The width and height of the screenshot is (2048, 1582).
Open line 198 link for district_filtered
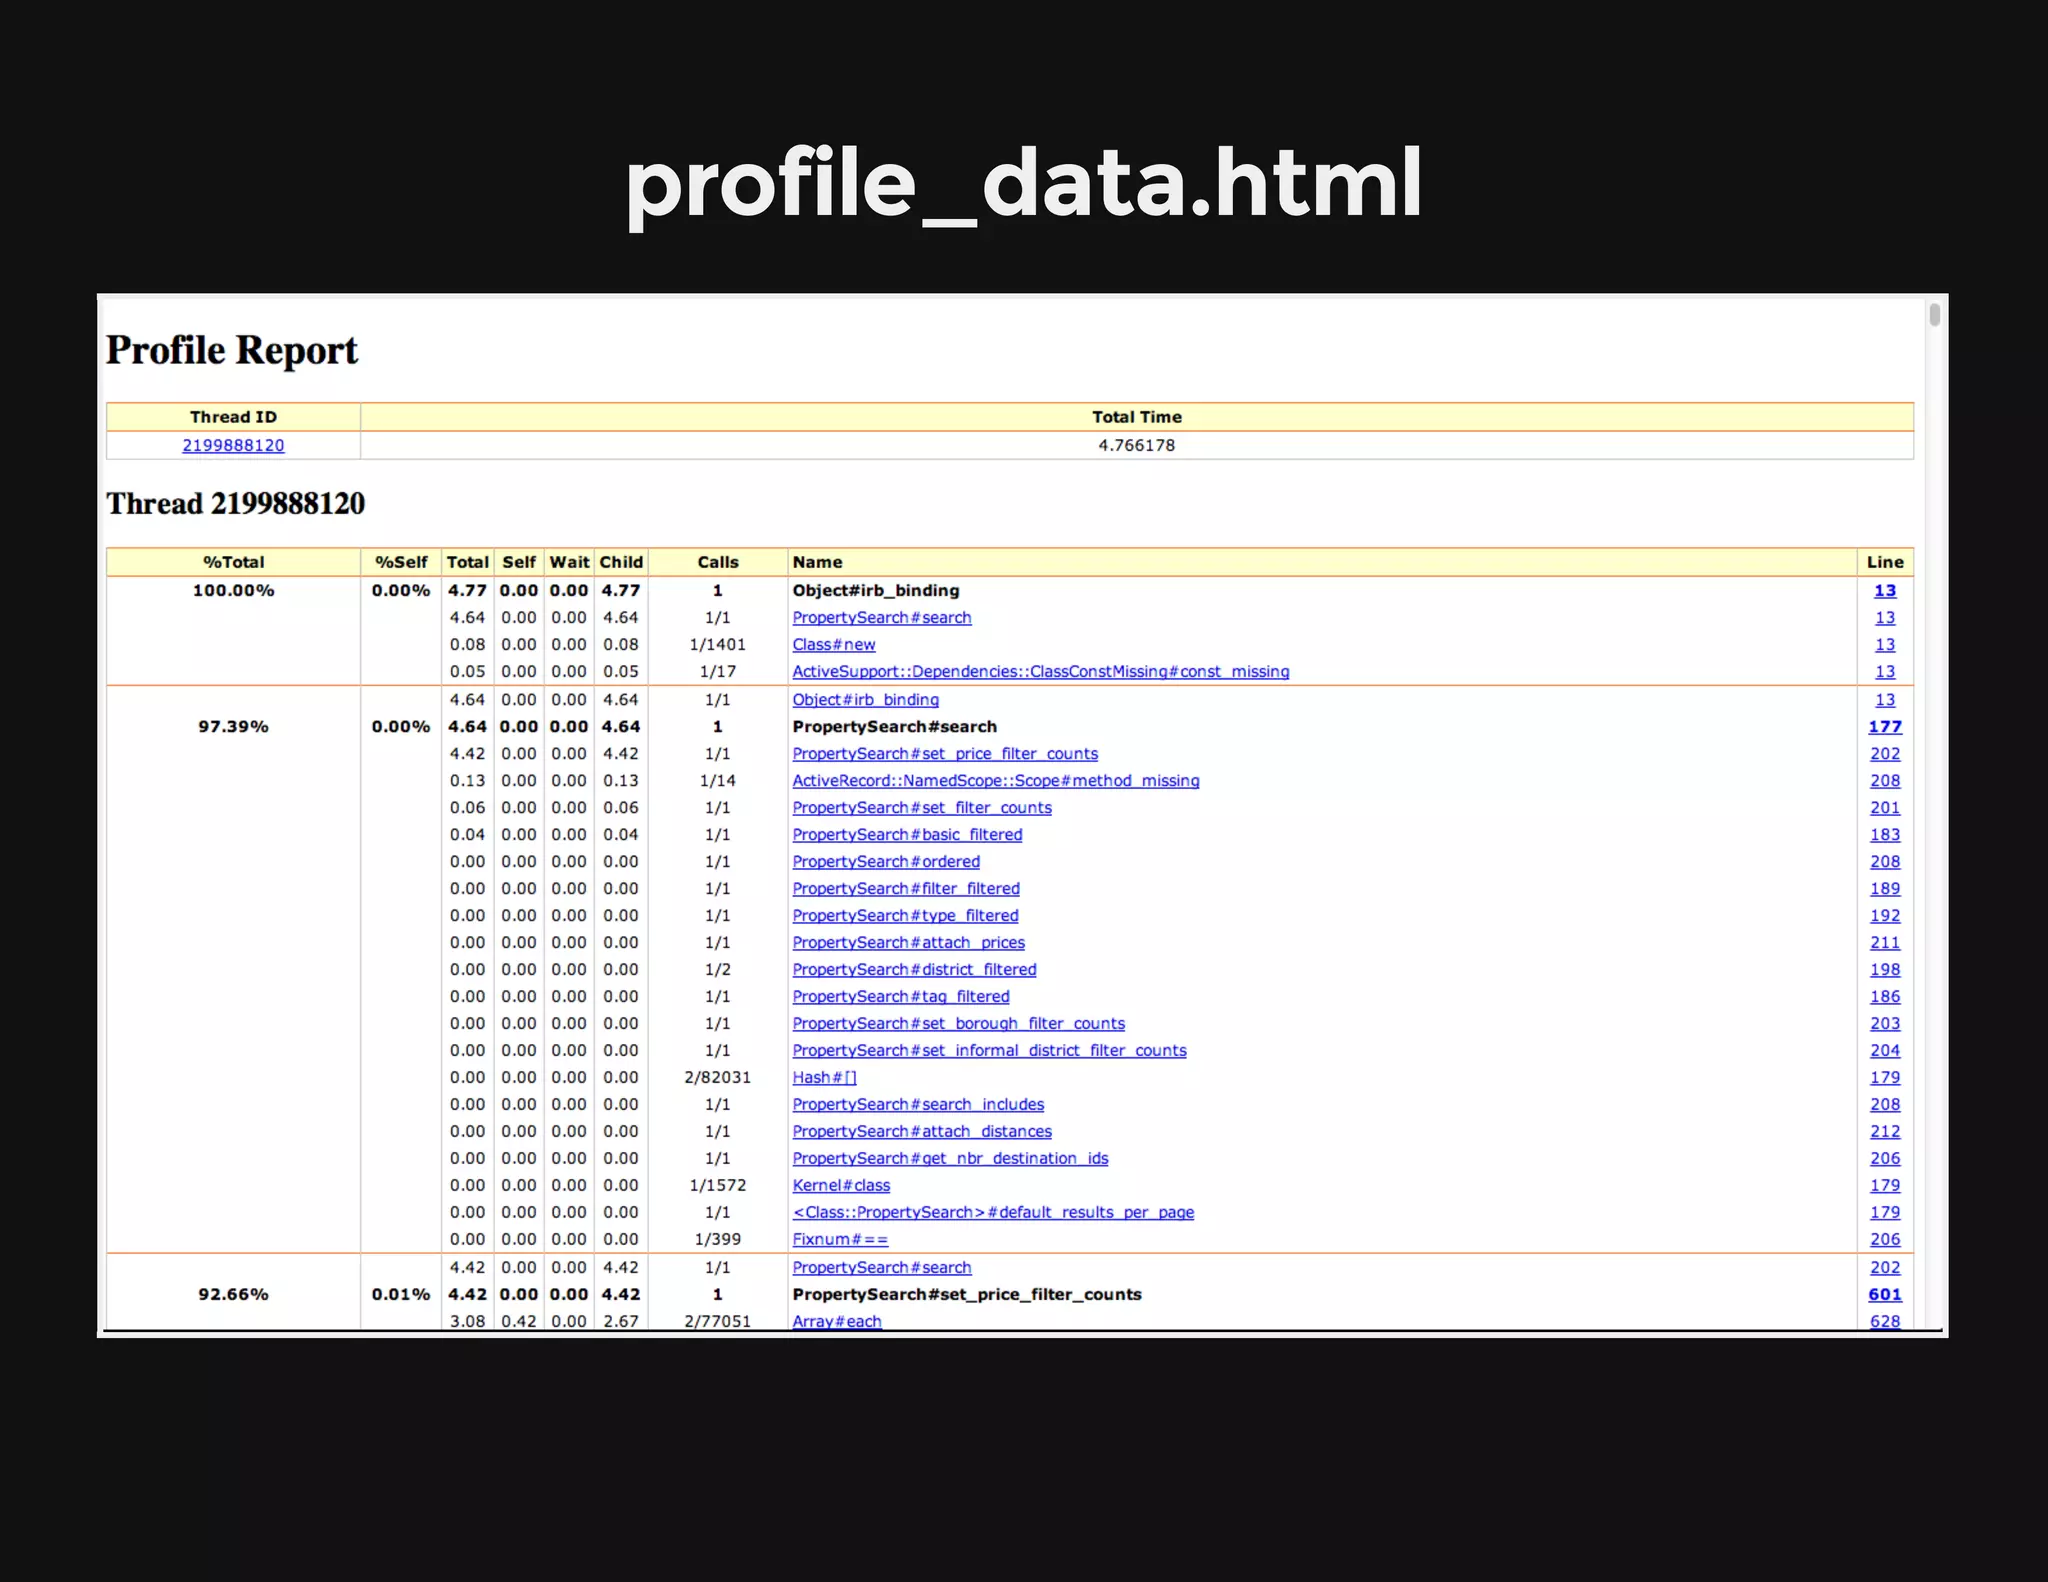coord(1885,970)
